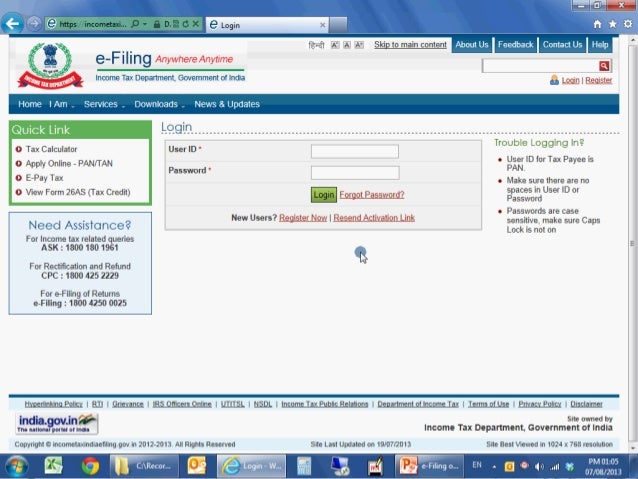Click the security lock icon in address bar

point(157,24)
